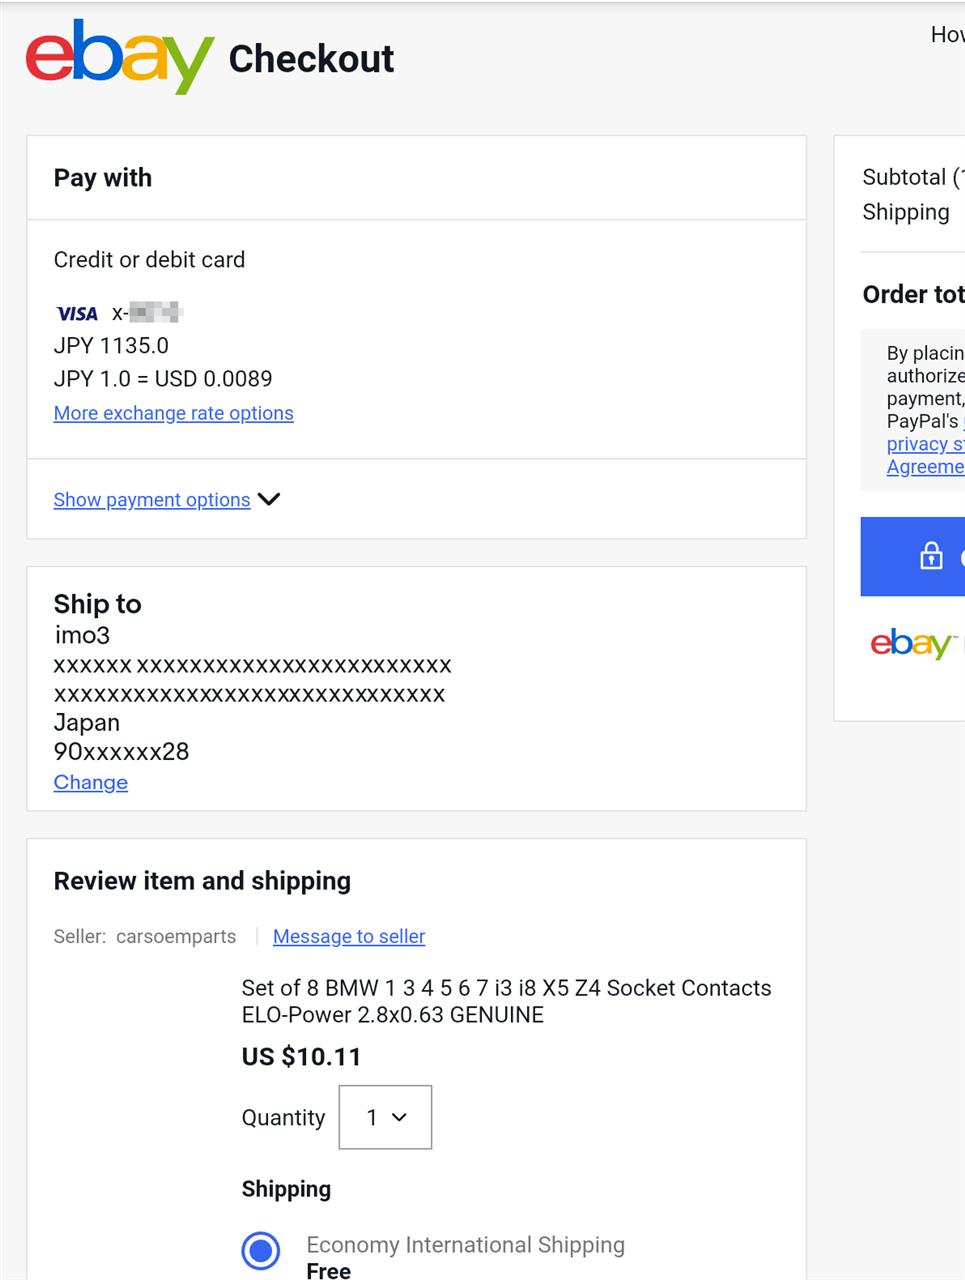Screen dimensions: 965x1280
Task: Click the small eBay logo in the order summary
Action: coord(913,643)
